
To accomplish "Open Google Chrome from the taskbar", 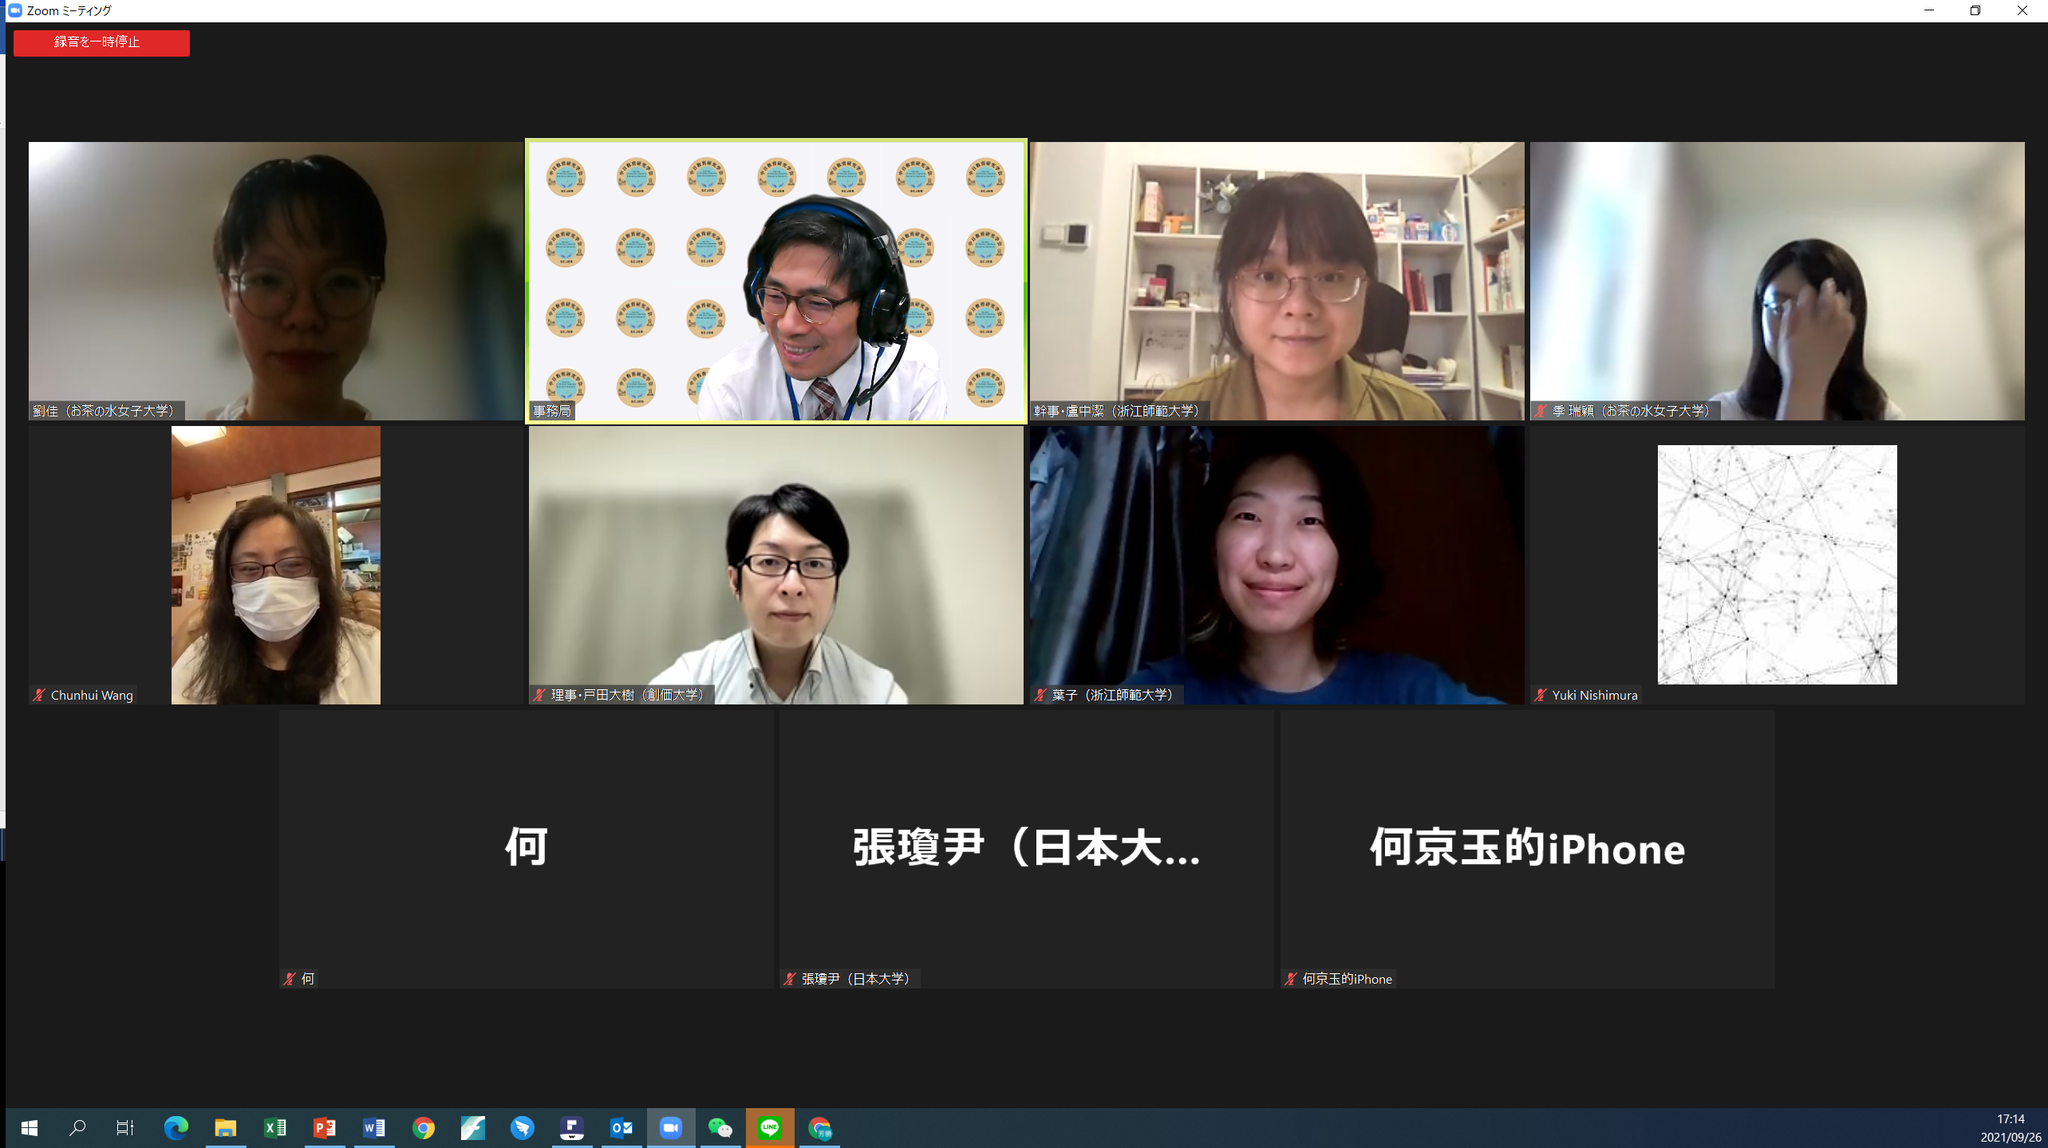I will [x=424, y=1128].
